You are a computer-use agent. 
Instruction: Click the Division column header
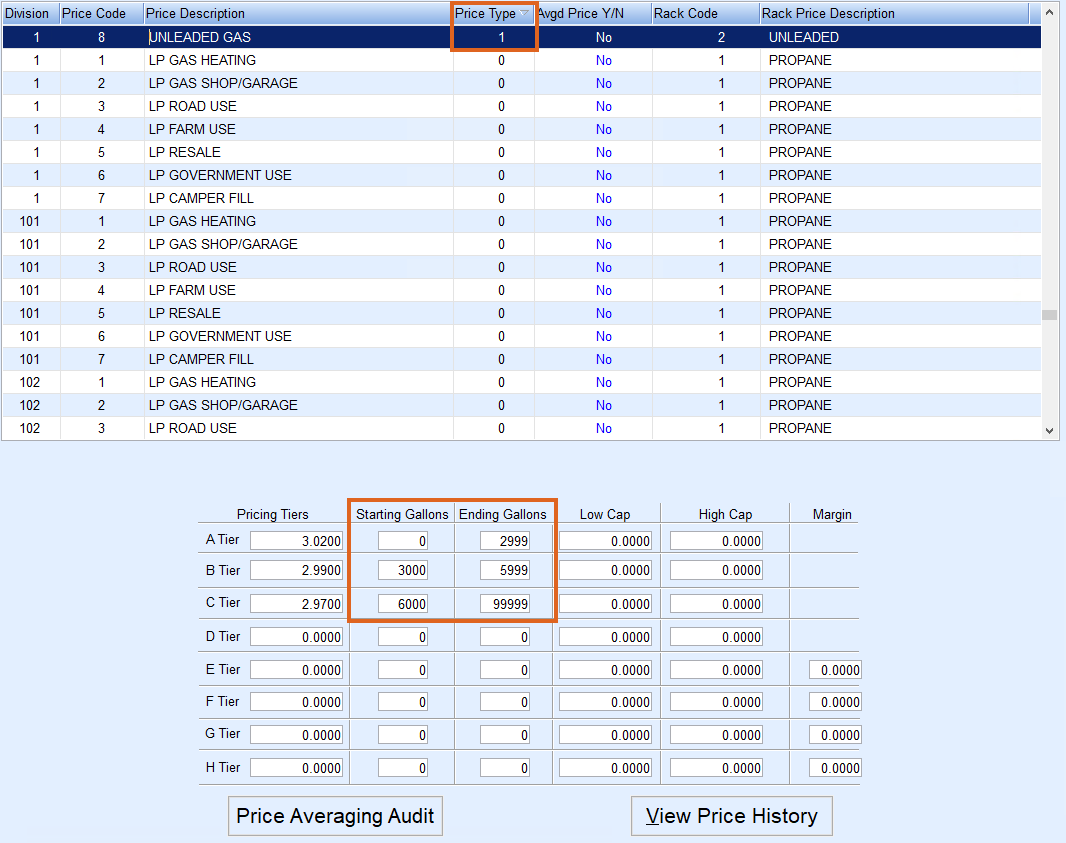point(31,14)
